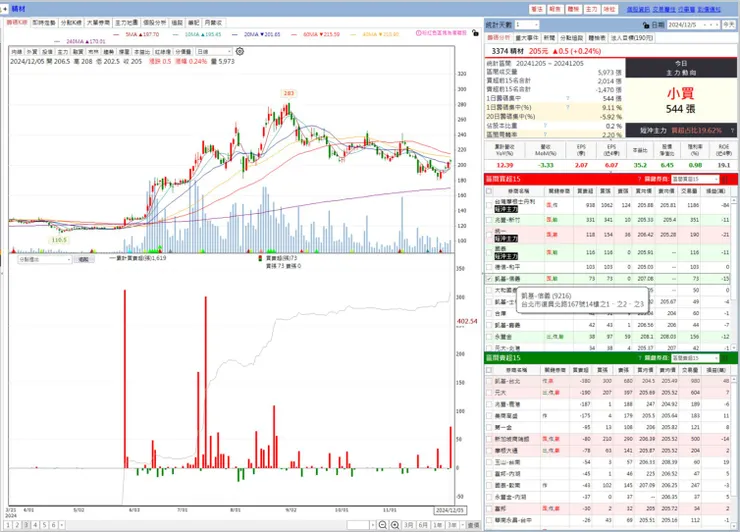
Task: Toggle the 紅綠燈 chart toolbar button
Action: click(x=163, y=51)
